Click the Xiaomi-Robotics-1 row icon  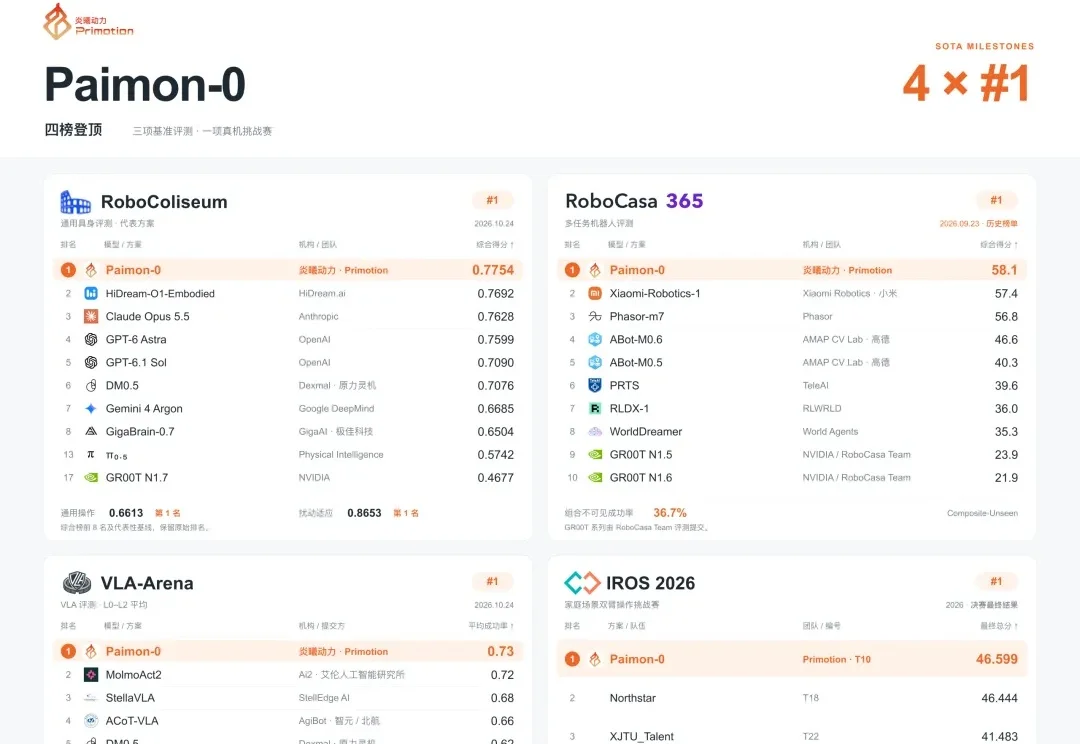[x=595, y=293]
